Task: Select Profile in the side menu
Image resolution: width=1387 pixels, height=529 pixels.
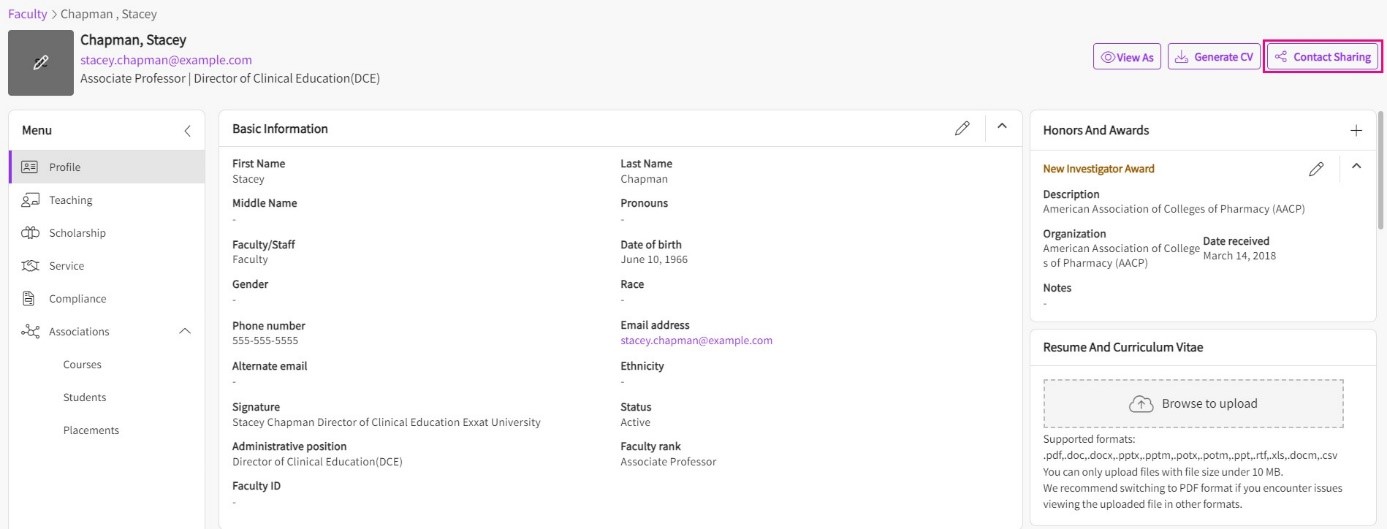Action: point(65,167)
